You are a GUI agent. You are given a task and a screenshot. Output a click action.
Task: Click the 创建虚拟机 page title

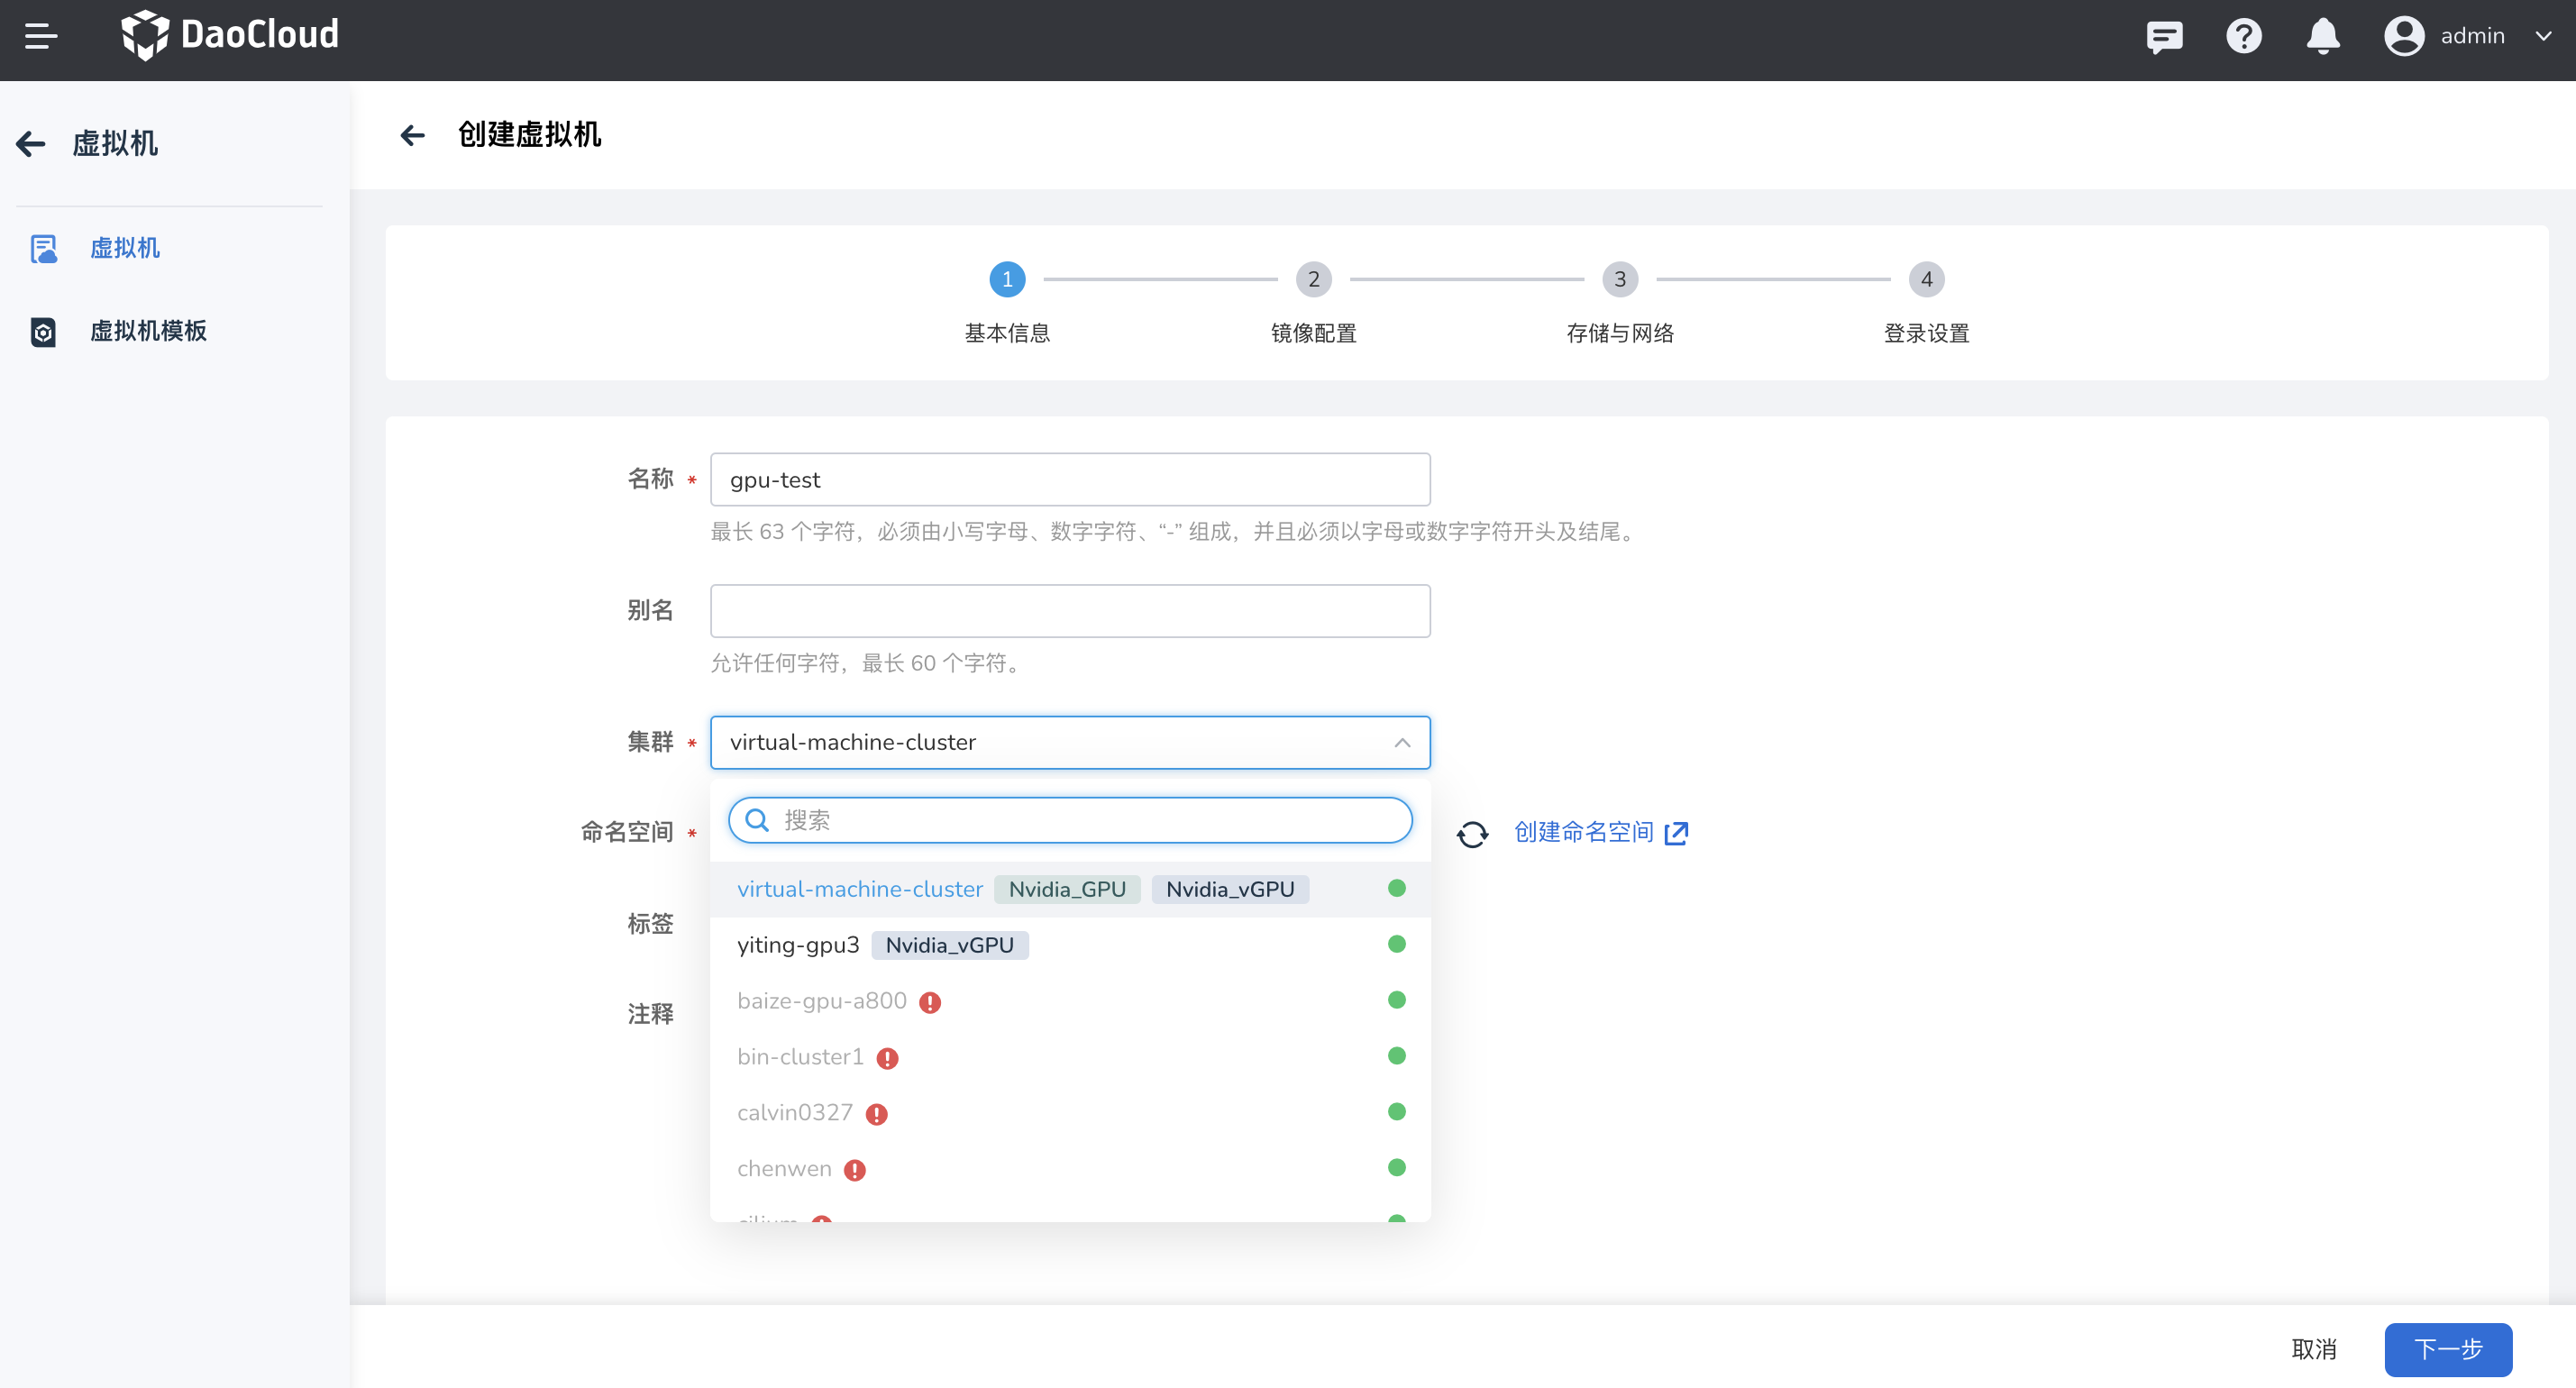click(x=529, y=134)
